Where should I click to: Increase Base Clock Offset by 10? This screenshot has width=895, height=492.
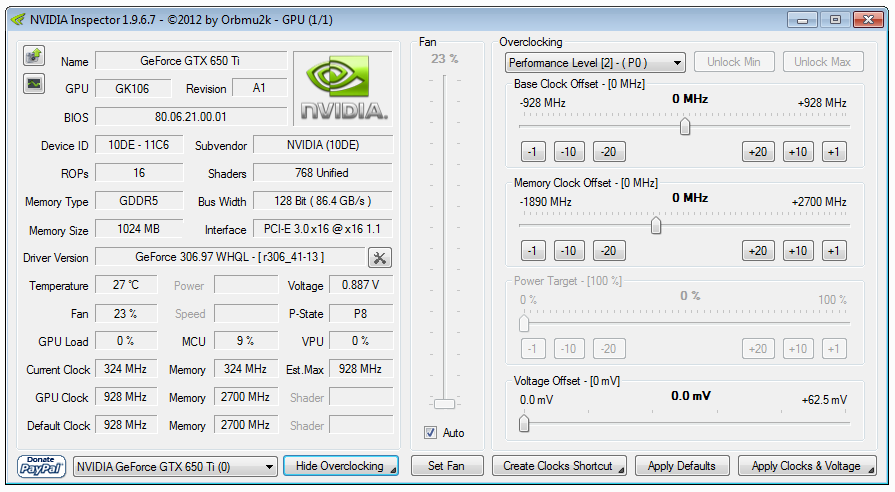798,152
